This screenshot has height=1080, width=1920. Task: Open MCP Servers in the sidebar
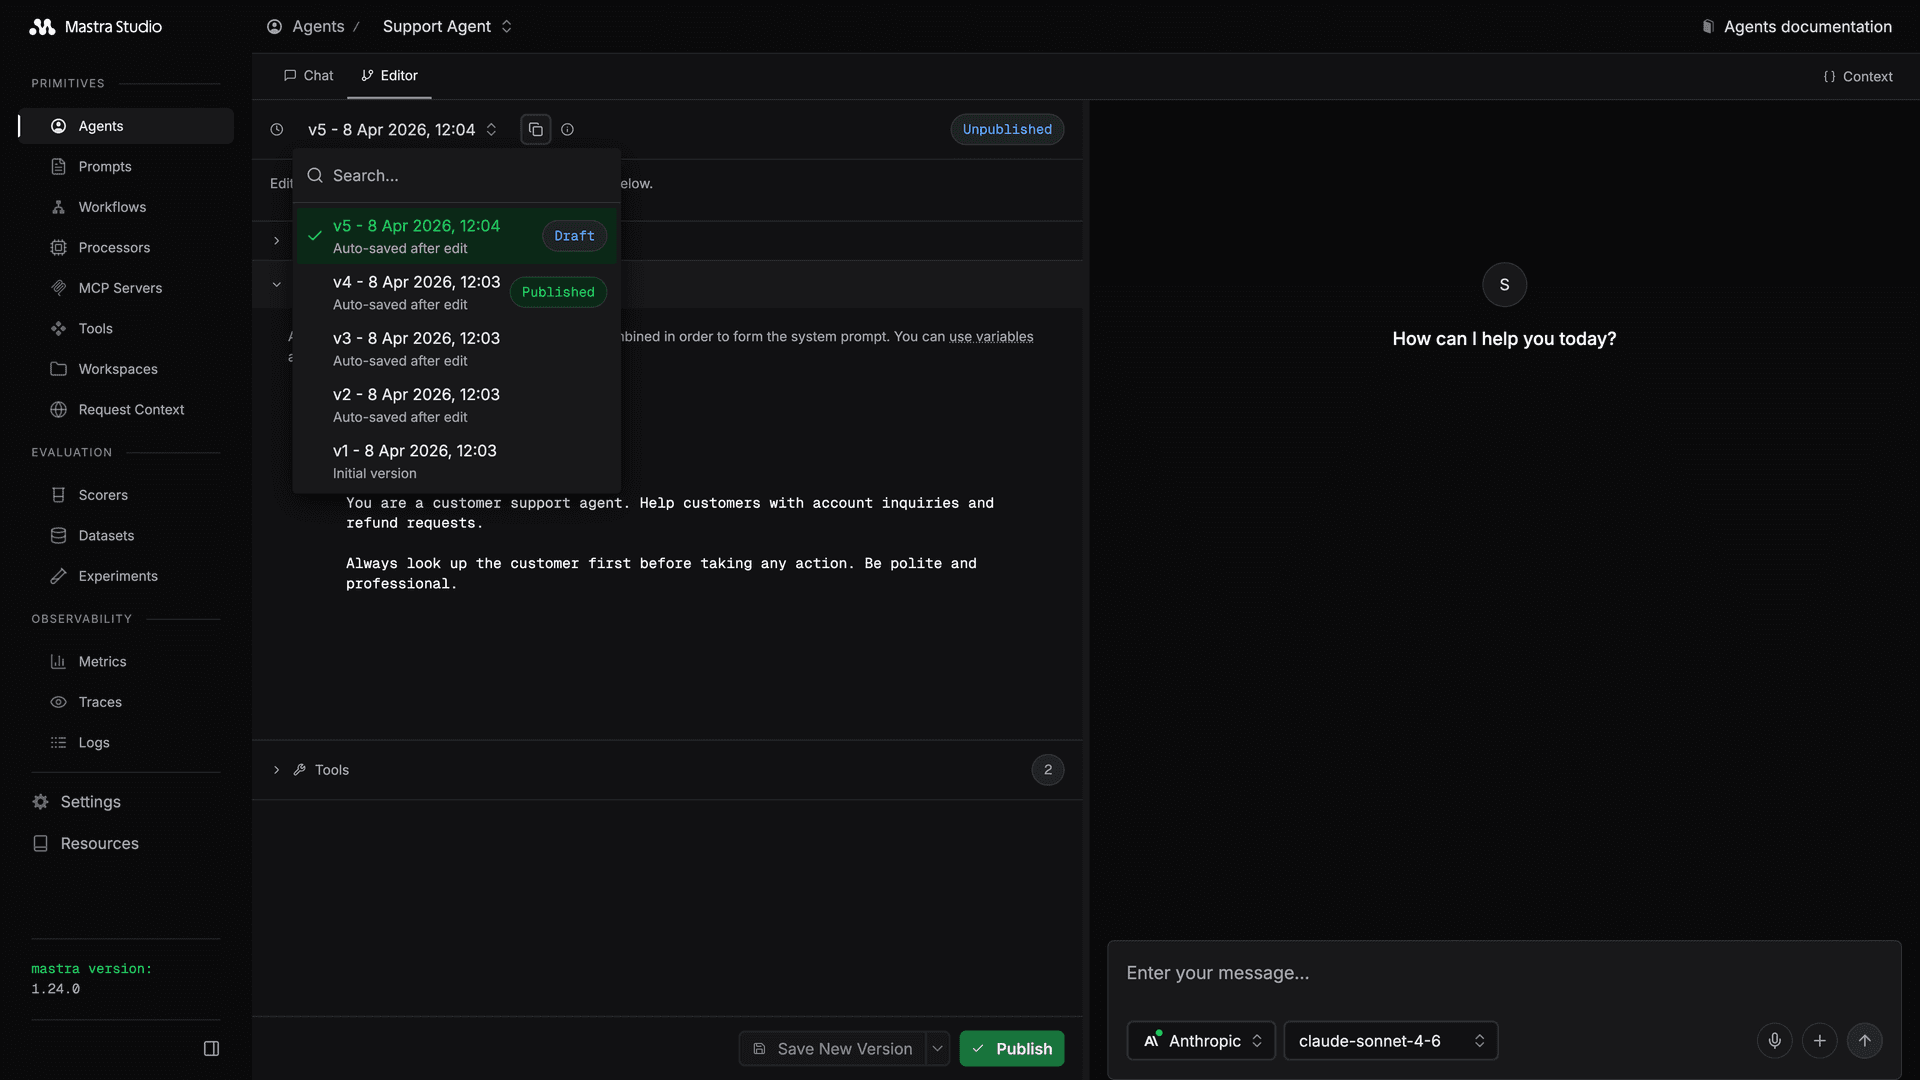(x=120, y=288)
